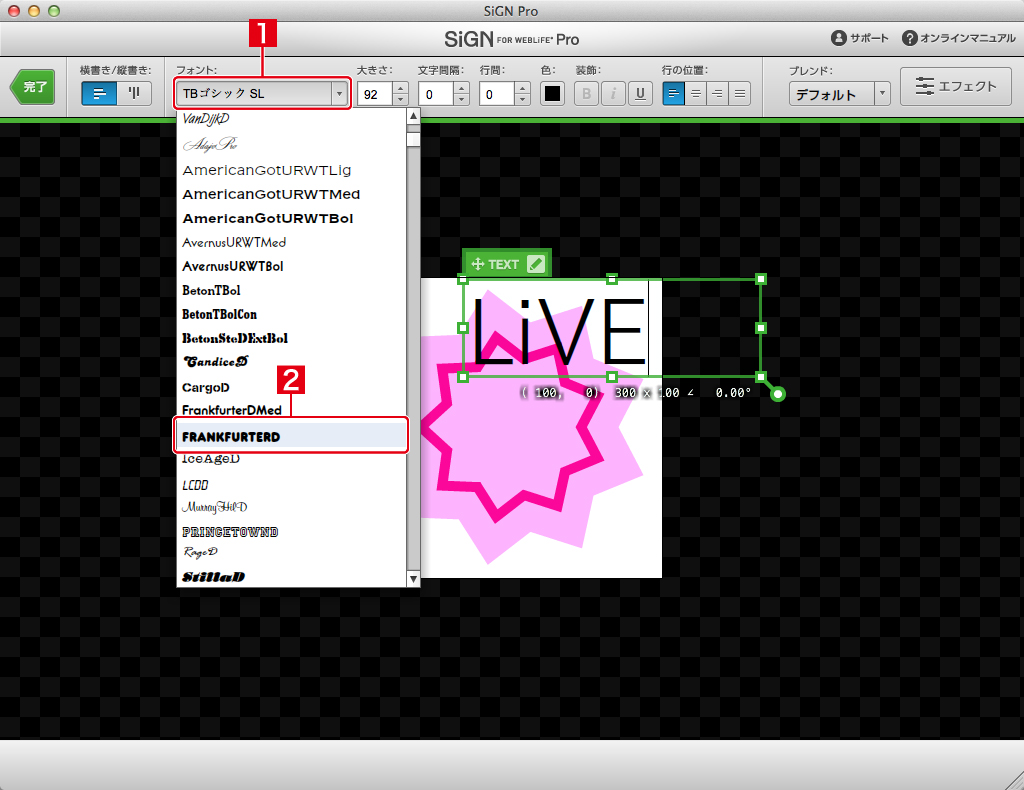Open the エフェクト effects panel
Viewport: 1024px width, 790px height.
(x=956, y=86)
